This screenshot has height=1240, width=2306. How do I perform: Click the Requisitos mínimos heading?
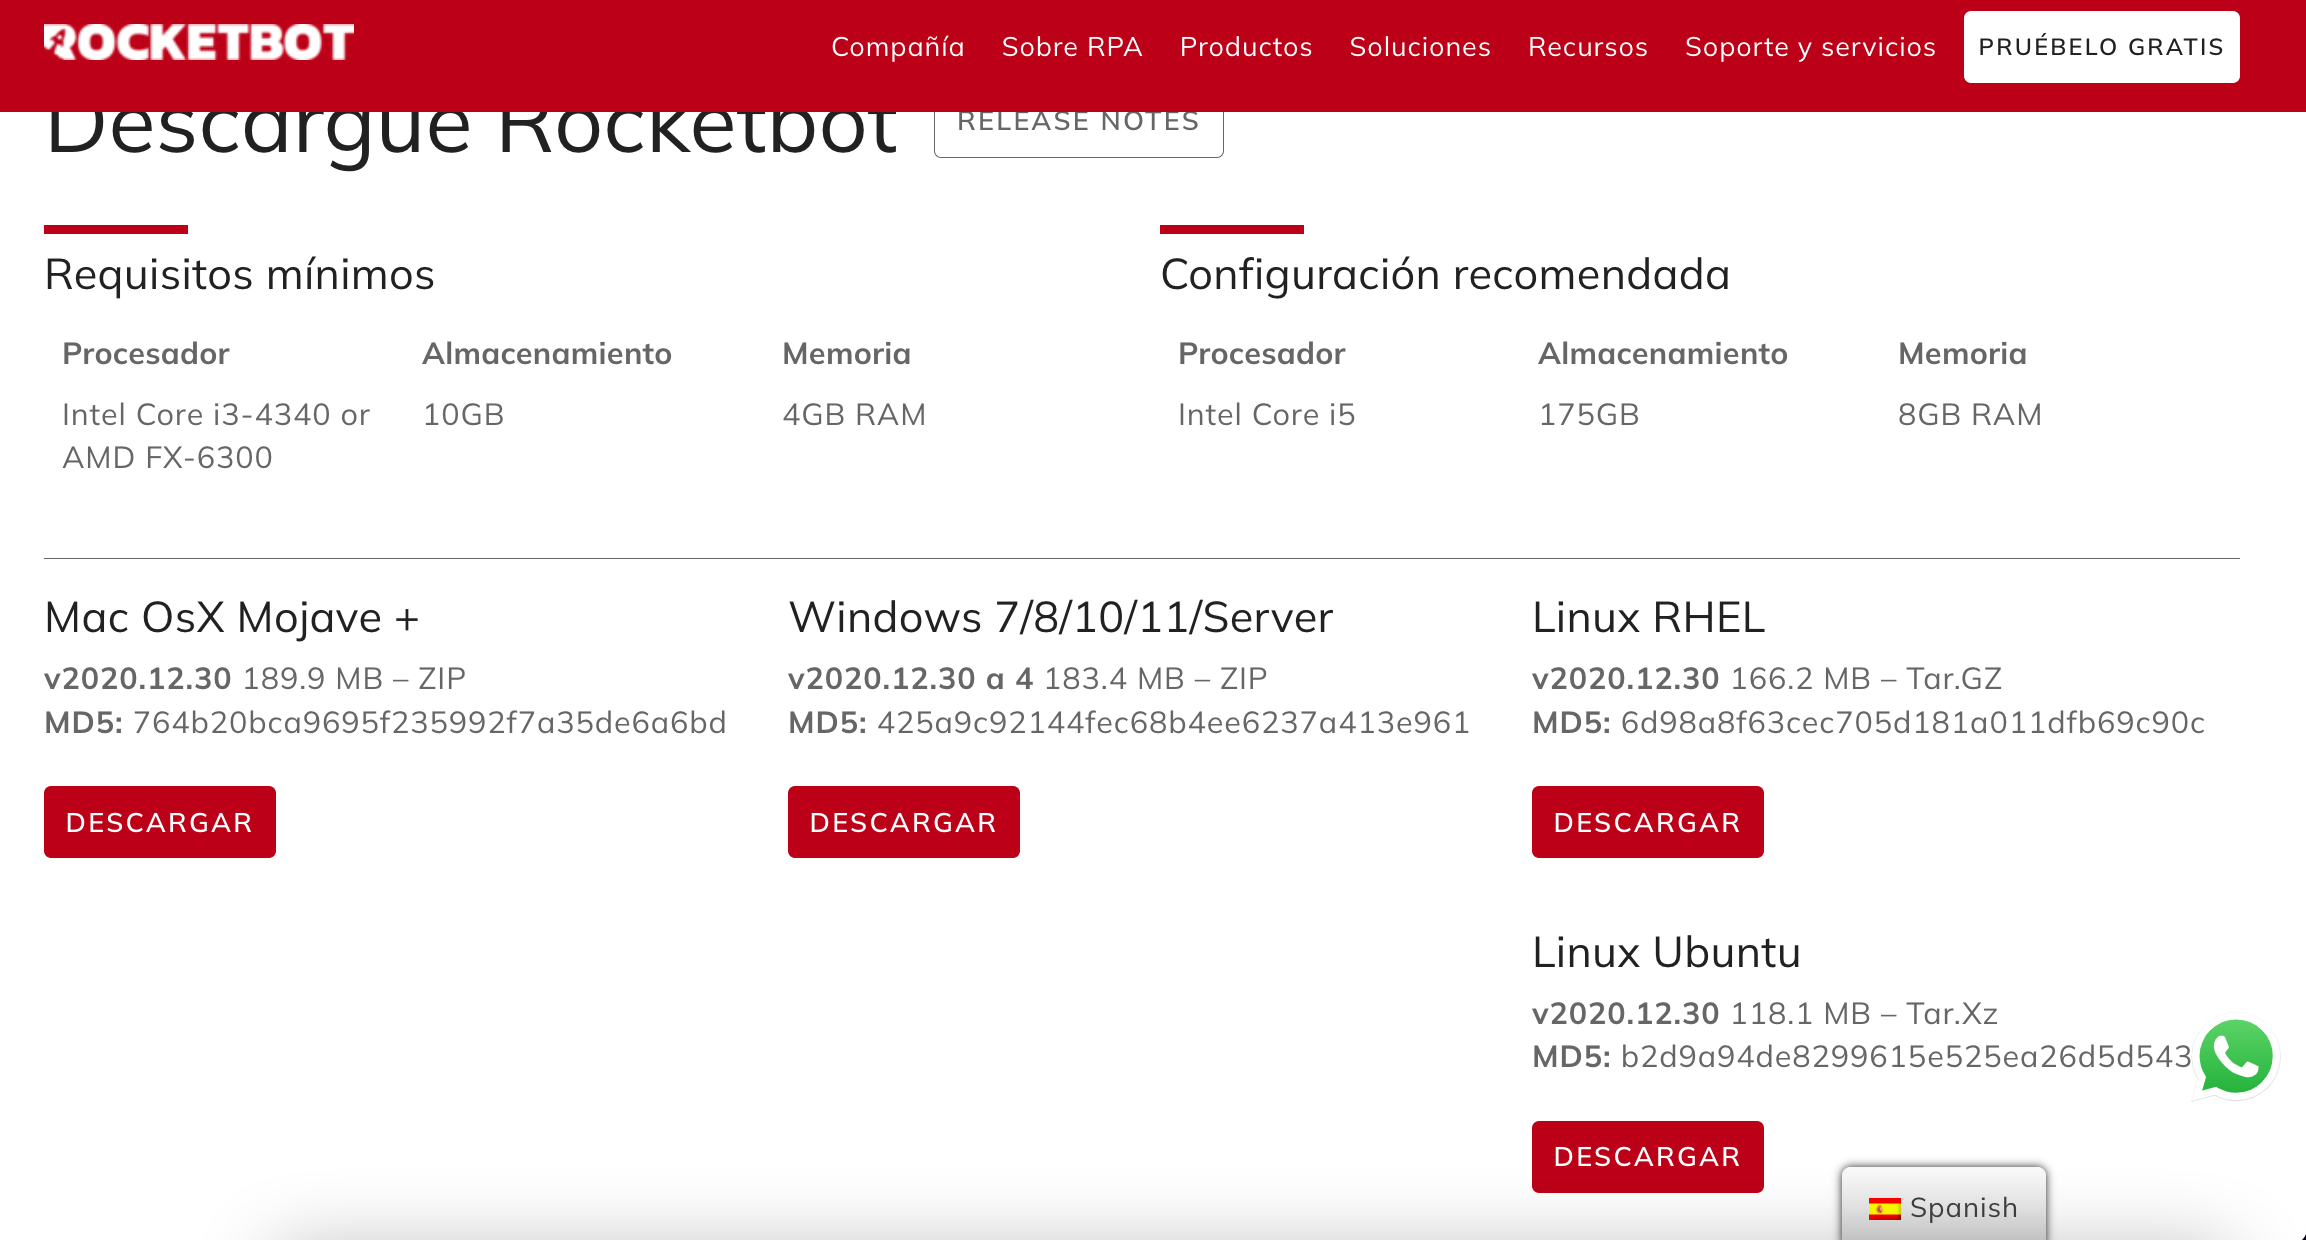click(x=240, y=275)
